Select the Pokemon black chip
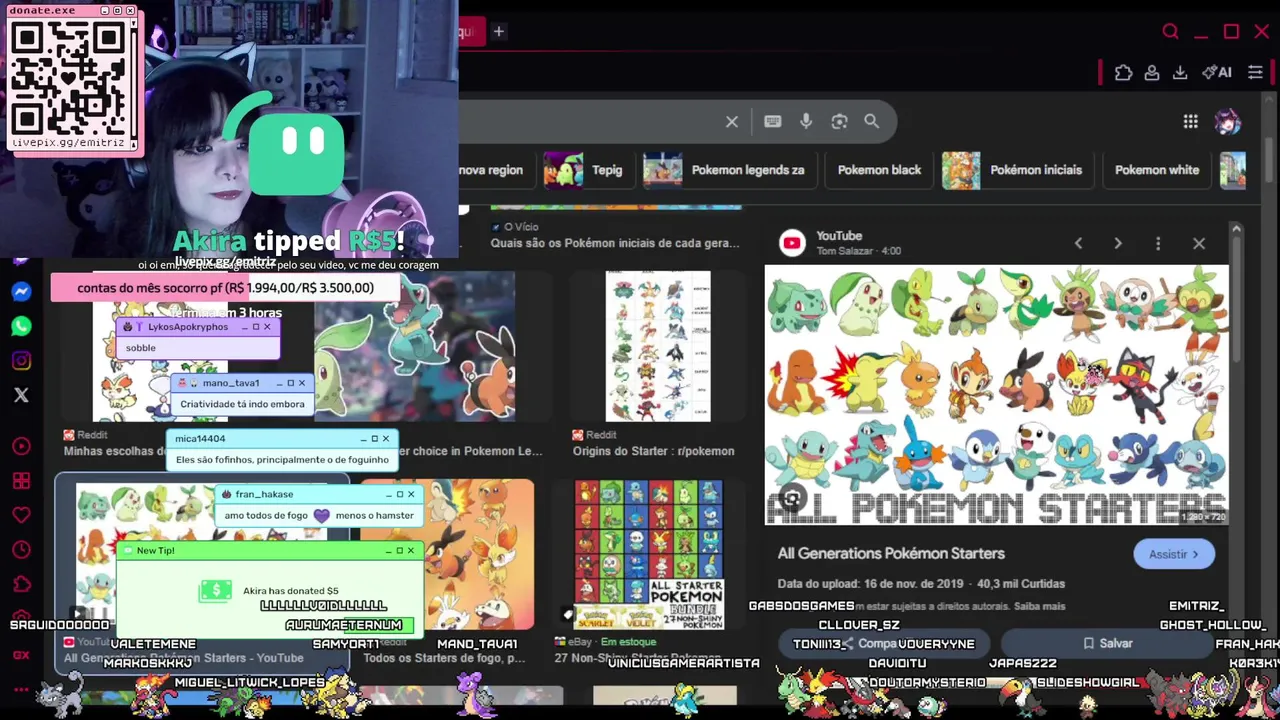The width and height of the screenshot is (1280, 720). 879,170
